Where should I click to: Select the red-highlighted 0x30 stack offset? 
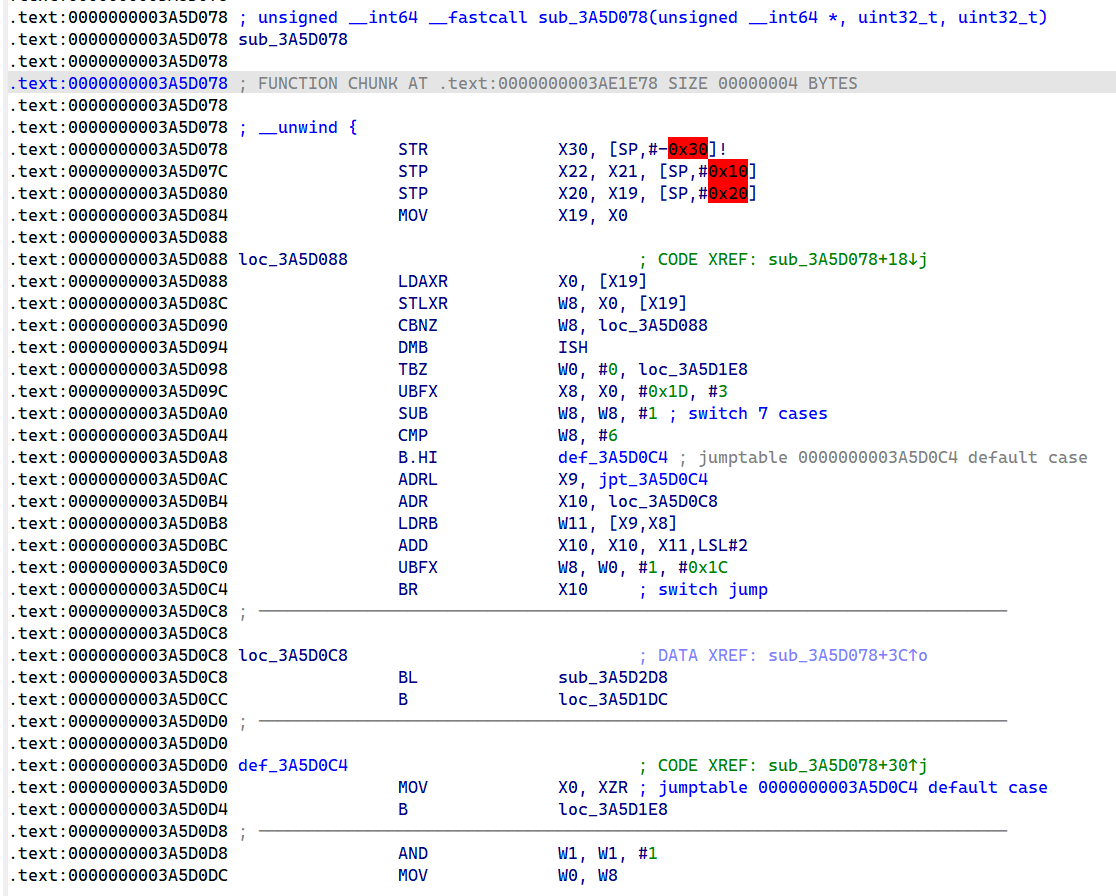688,149
